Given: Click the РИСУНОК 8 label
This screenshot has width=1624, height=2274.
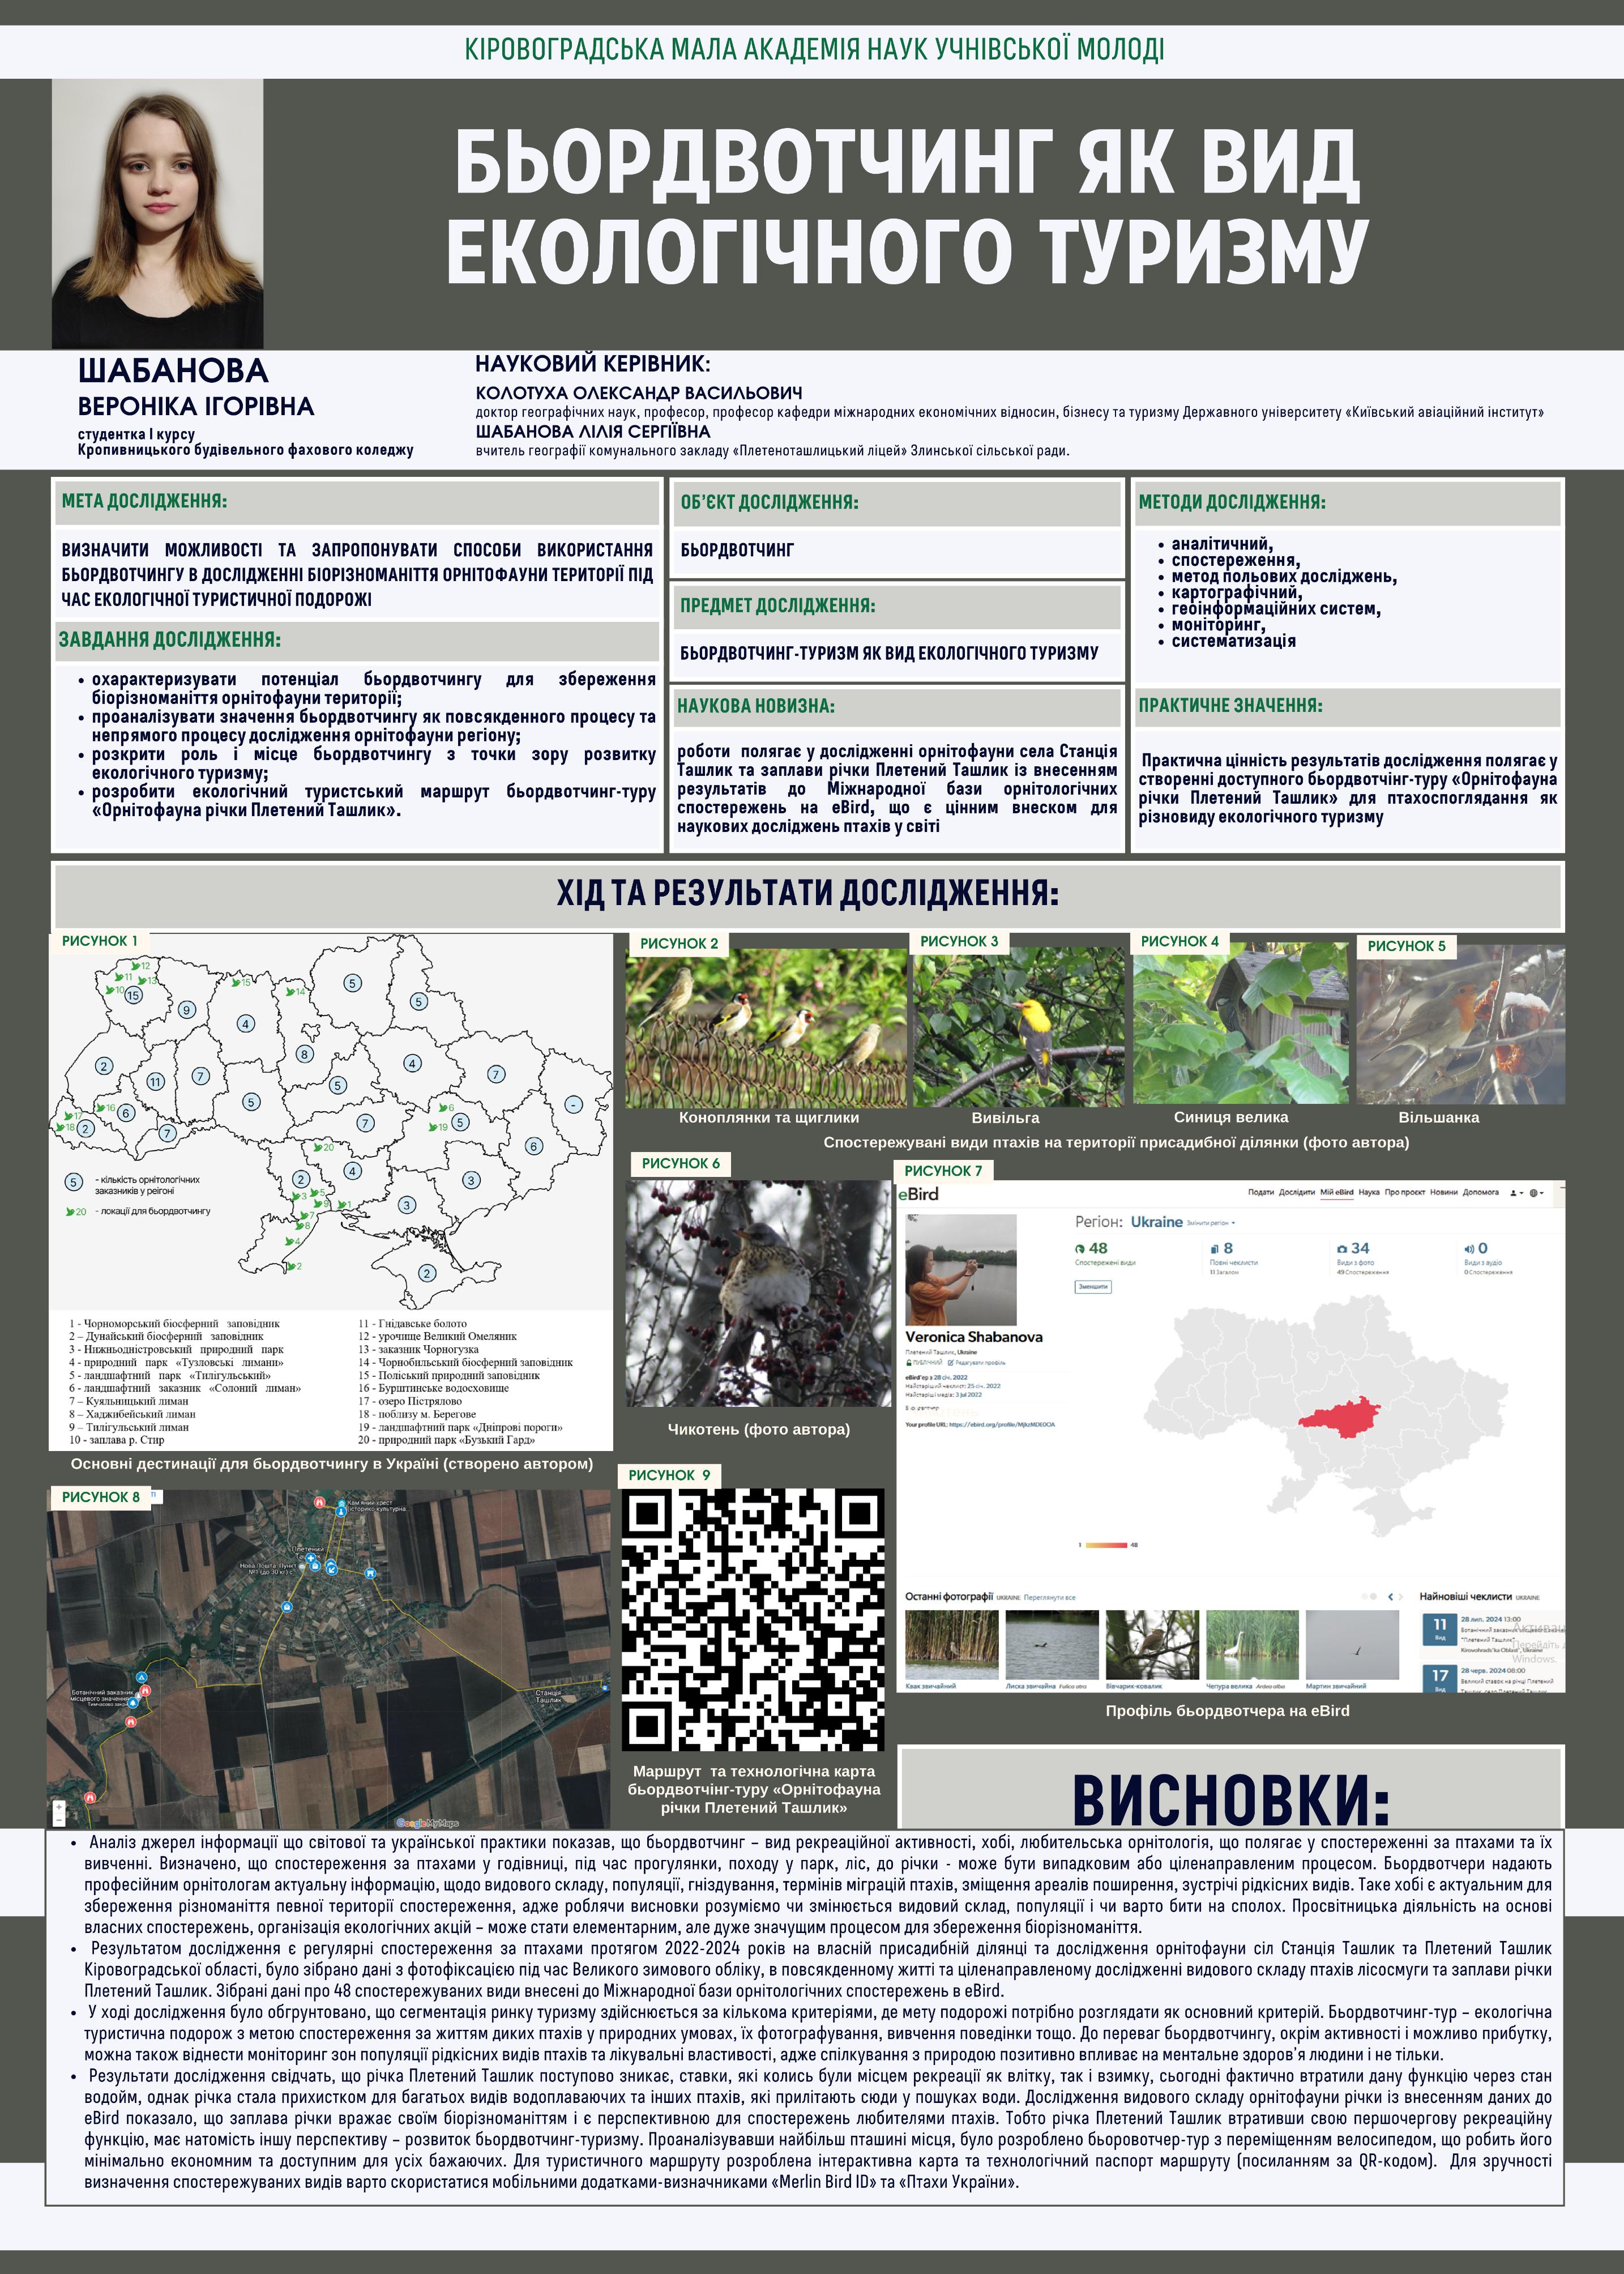Looking at the screenshot, I should 101,1497.
